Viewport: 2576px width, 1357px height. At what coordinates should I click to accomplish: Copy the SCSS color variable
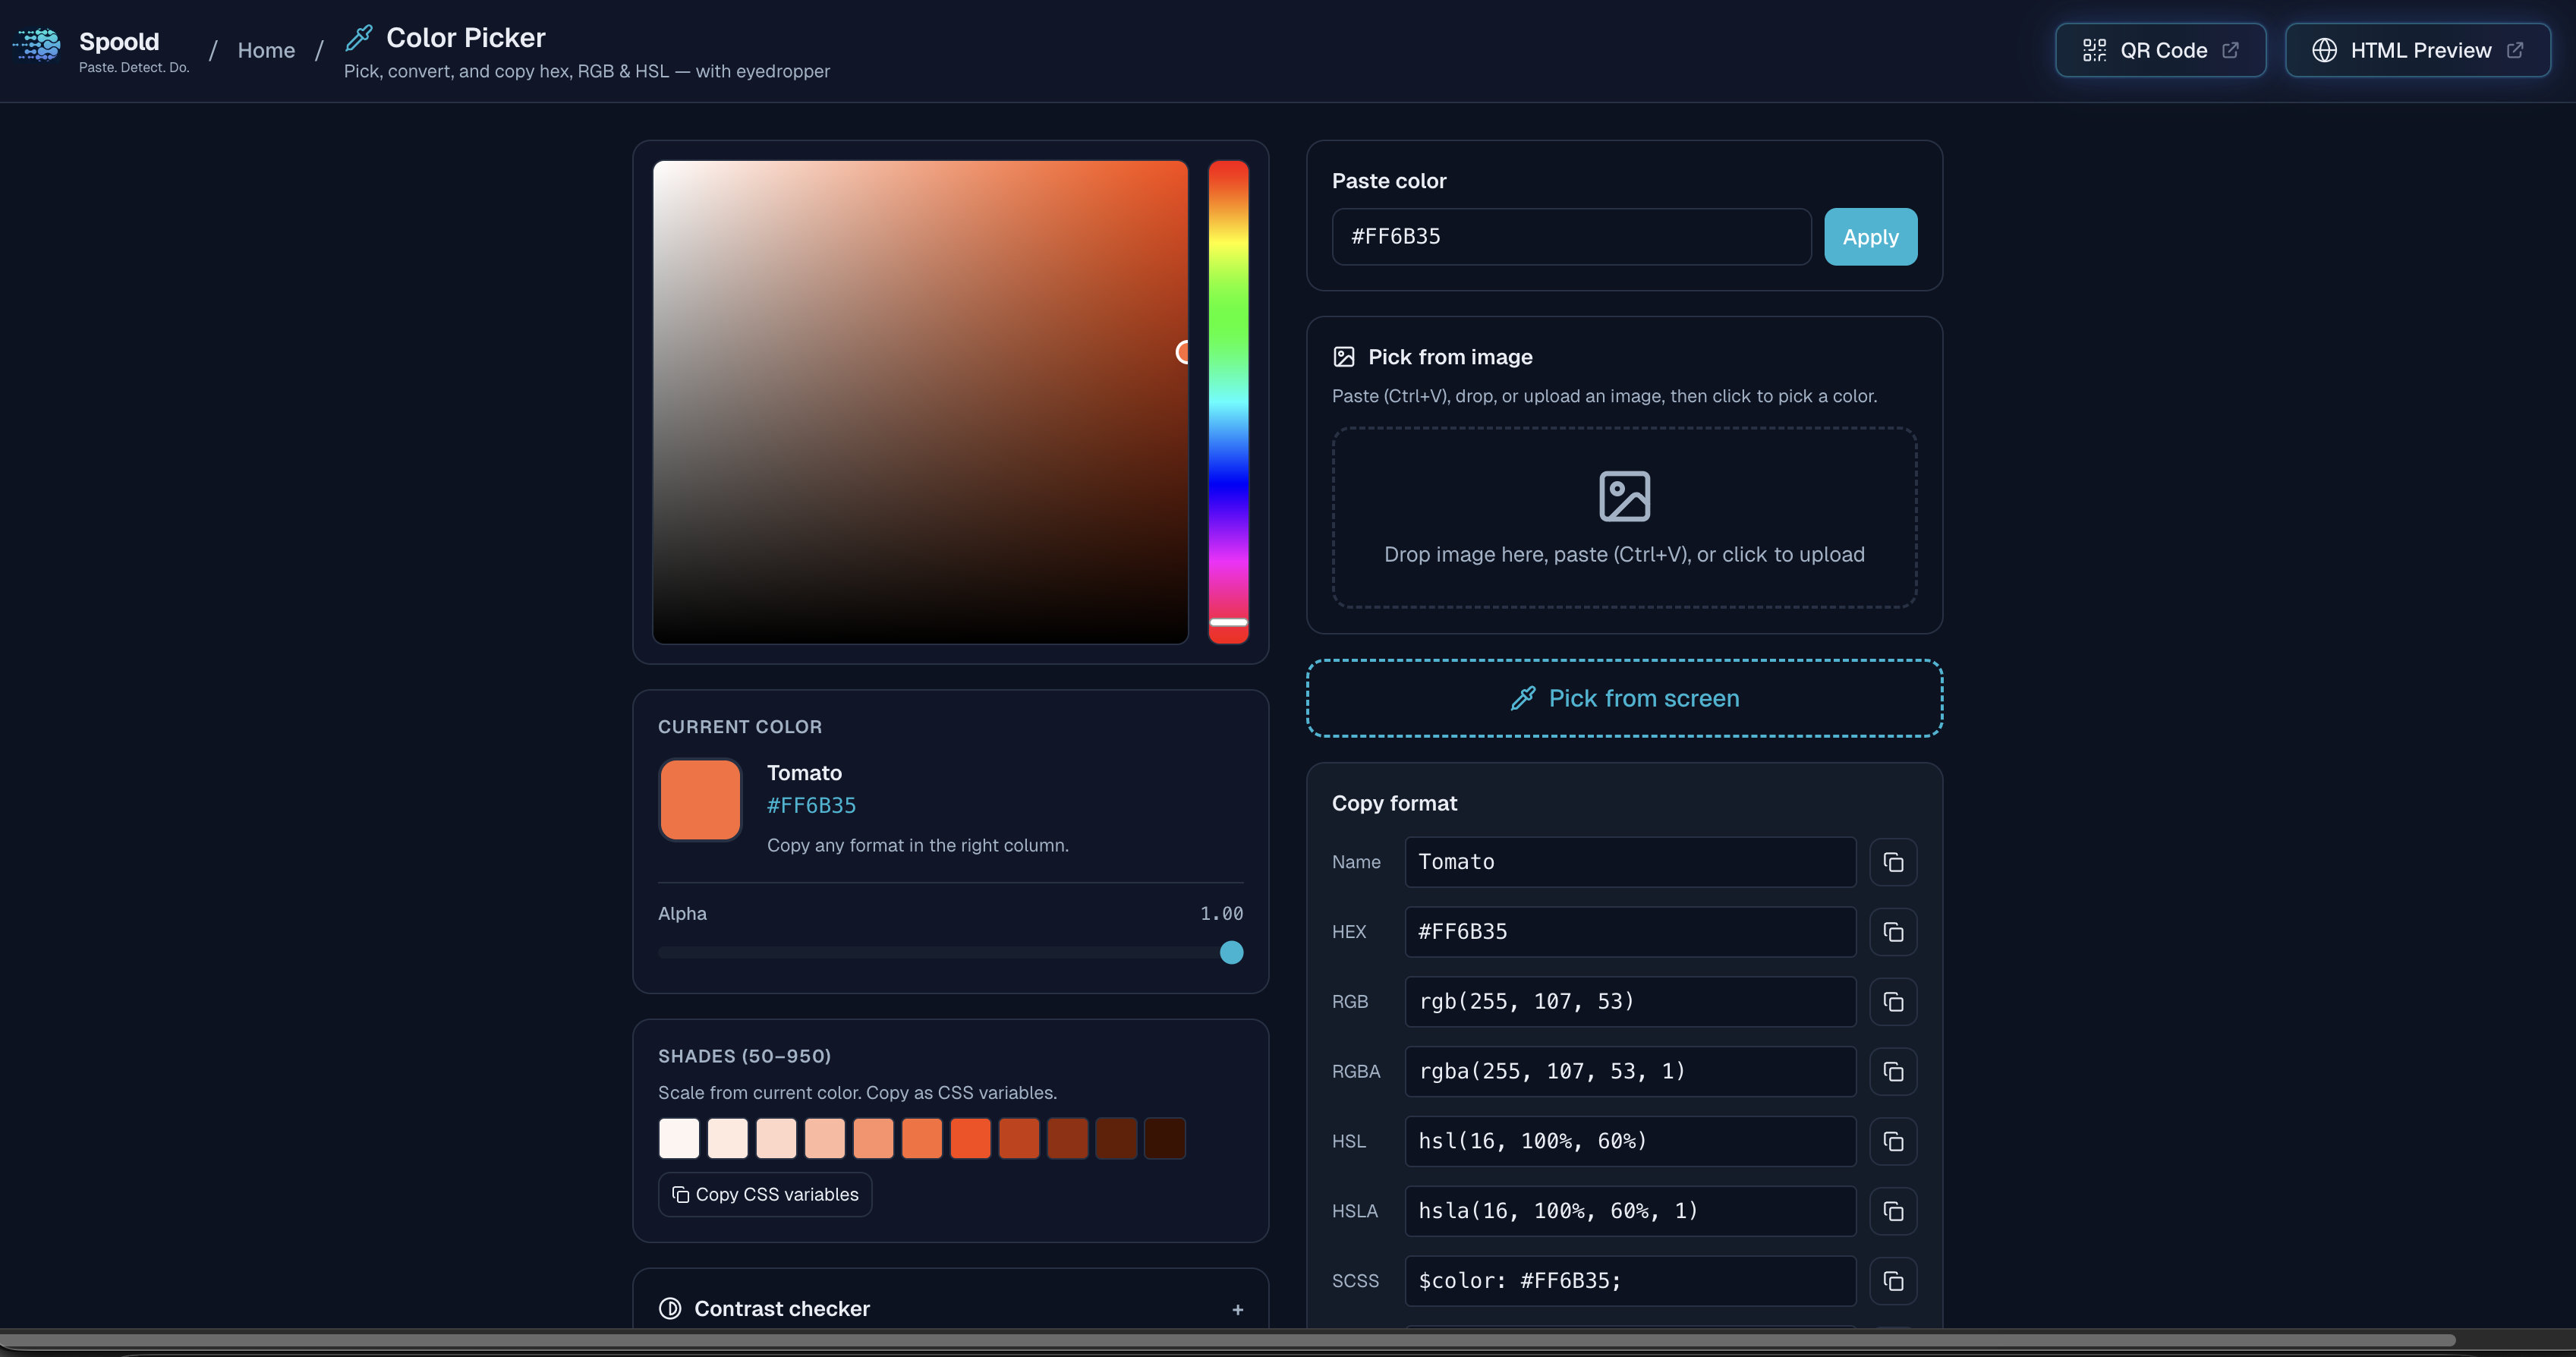click(1892, 1281)
